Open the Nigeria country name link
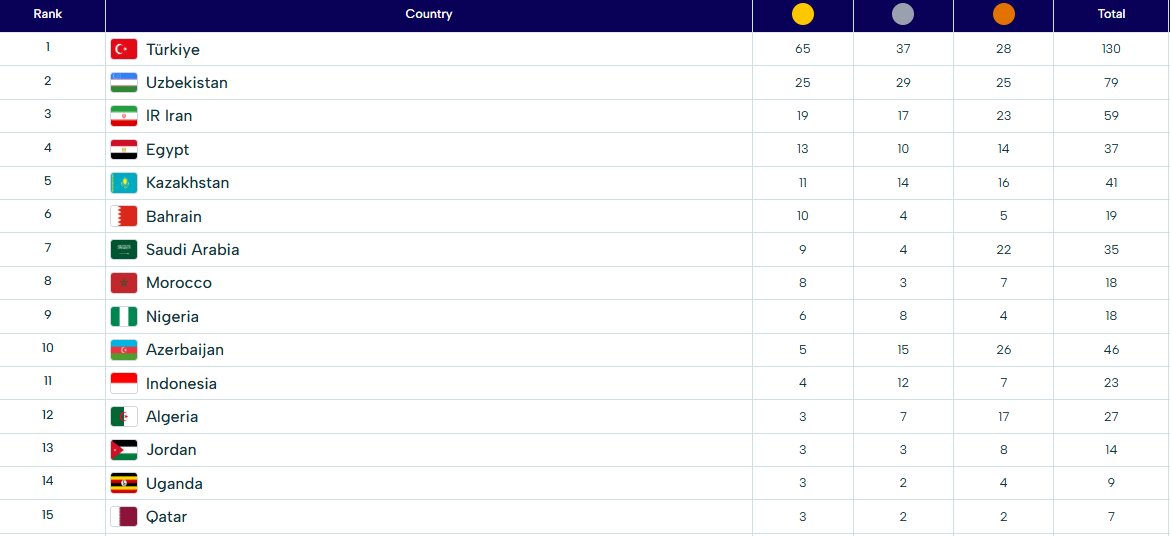The image size is (1170, 536). pyautogui.click(x=172, y=317)
